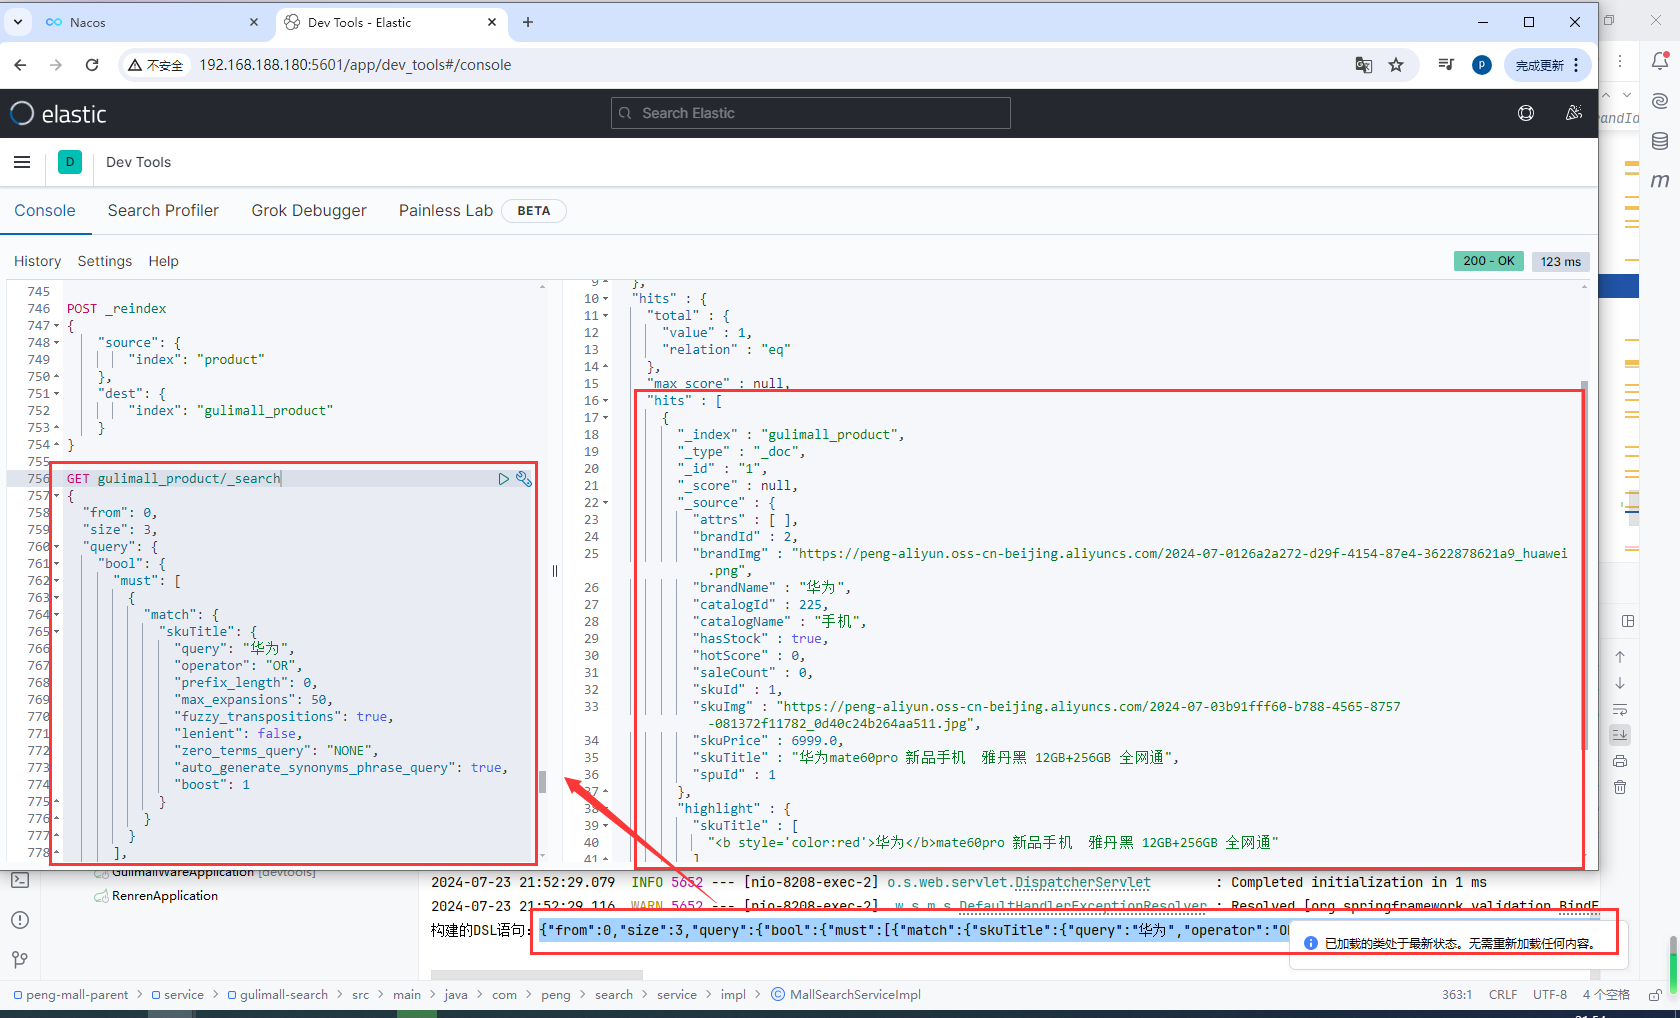
Task: Open the browser media controls icon
Action: [x=1446, y=65]
